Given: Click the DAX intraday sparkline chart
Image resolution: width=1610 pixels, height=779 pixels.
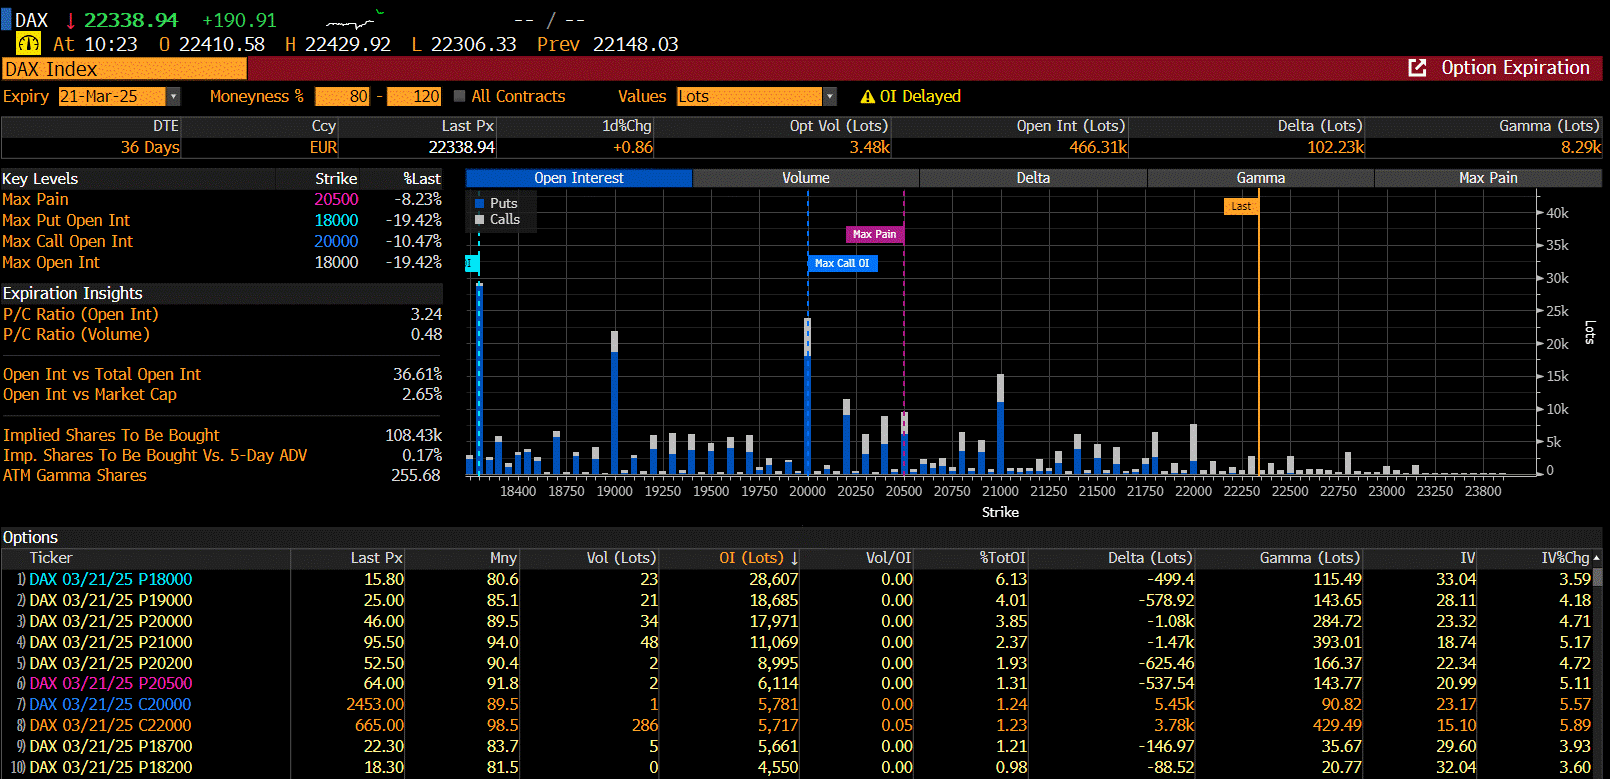Looking at the screenshot, I should (354, 21).
